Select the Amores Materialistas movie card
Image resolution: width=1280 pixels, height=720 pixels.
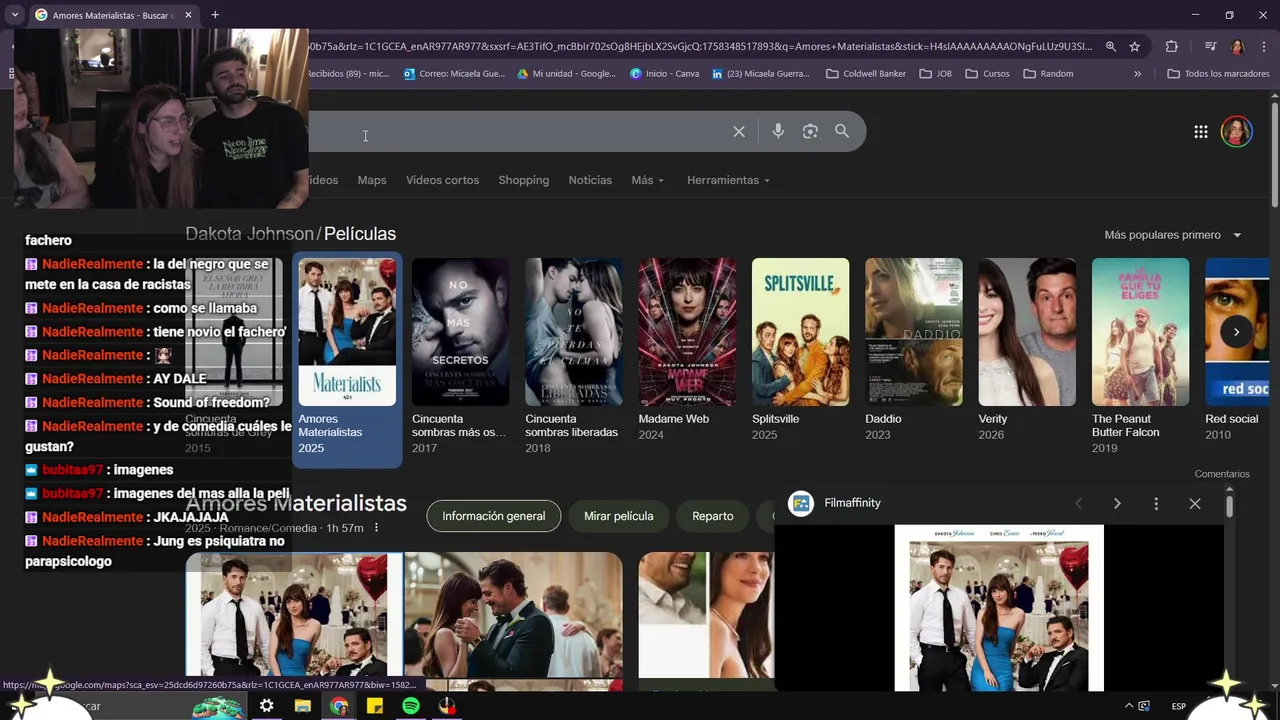point(347,359)
